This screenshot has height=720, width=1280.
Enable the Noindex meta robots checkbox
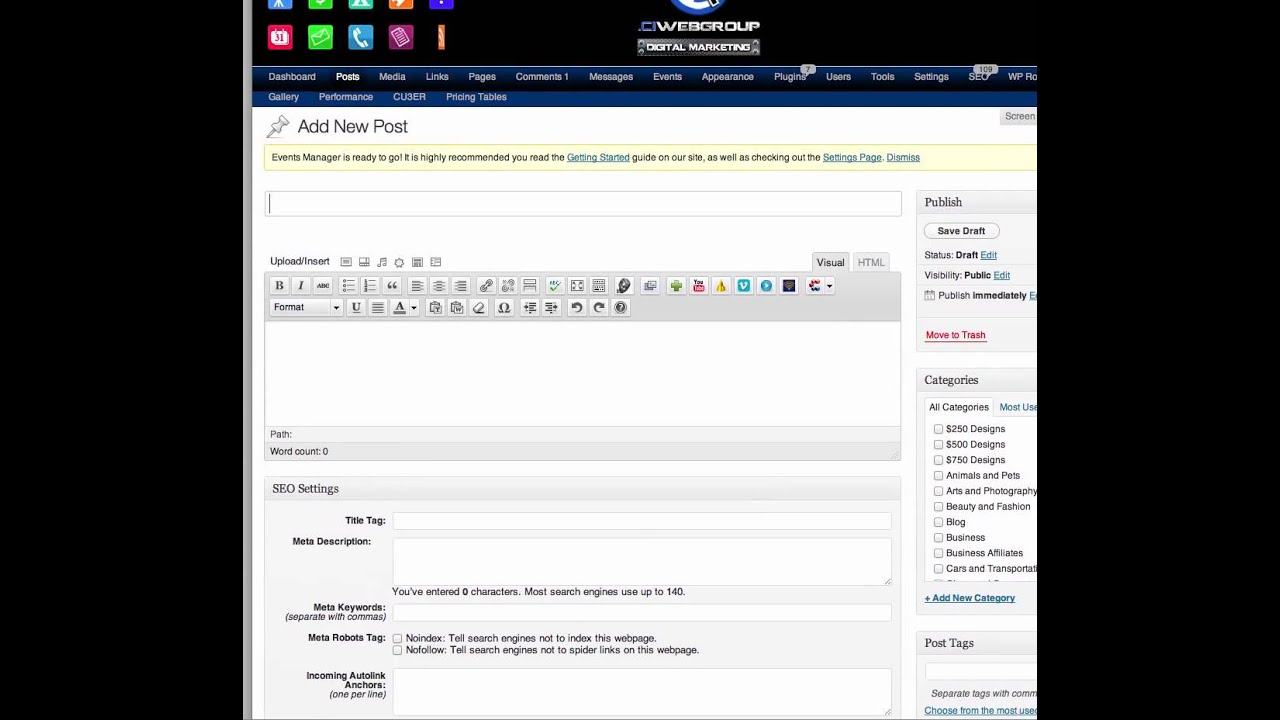(397, 638)
